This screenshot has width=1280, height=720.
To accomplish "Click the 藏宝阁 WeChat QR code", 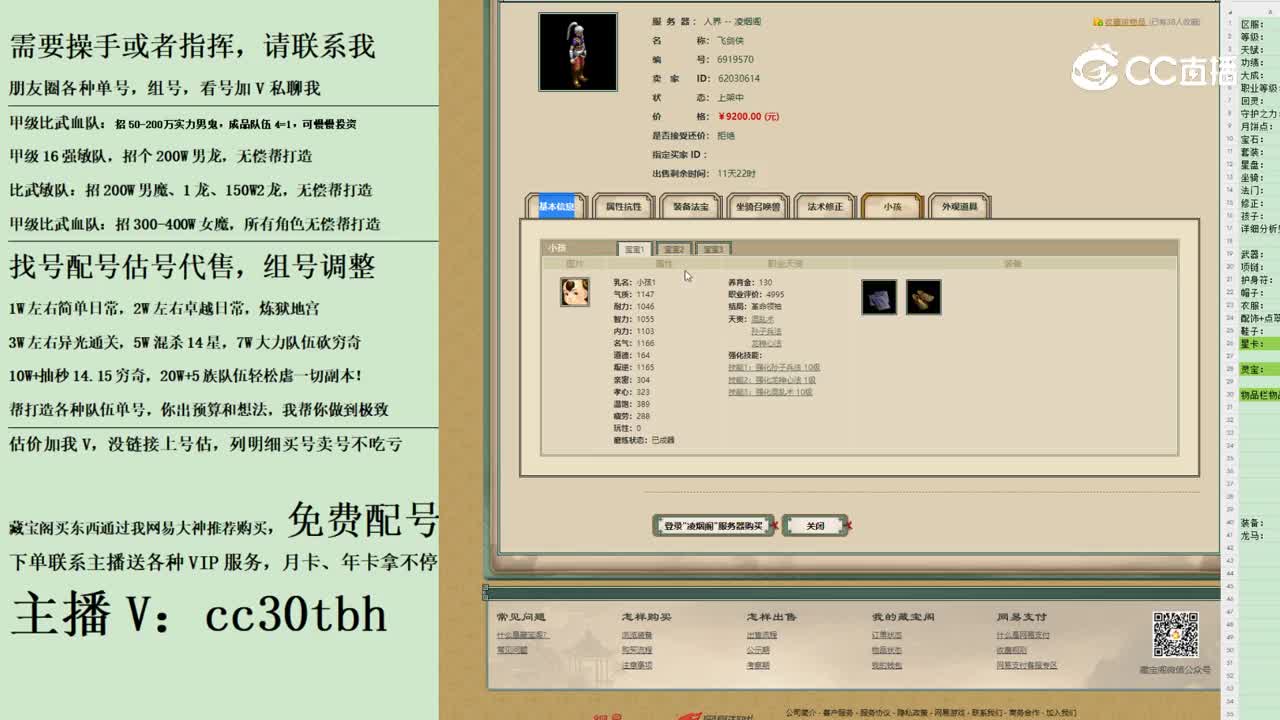I will pos(1175,635).
